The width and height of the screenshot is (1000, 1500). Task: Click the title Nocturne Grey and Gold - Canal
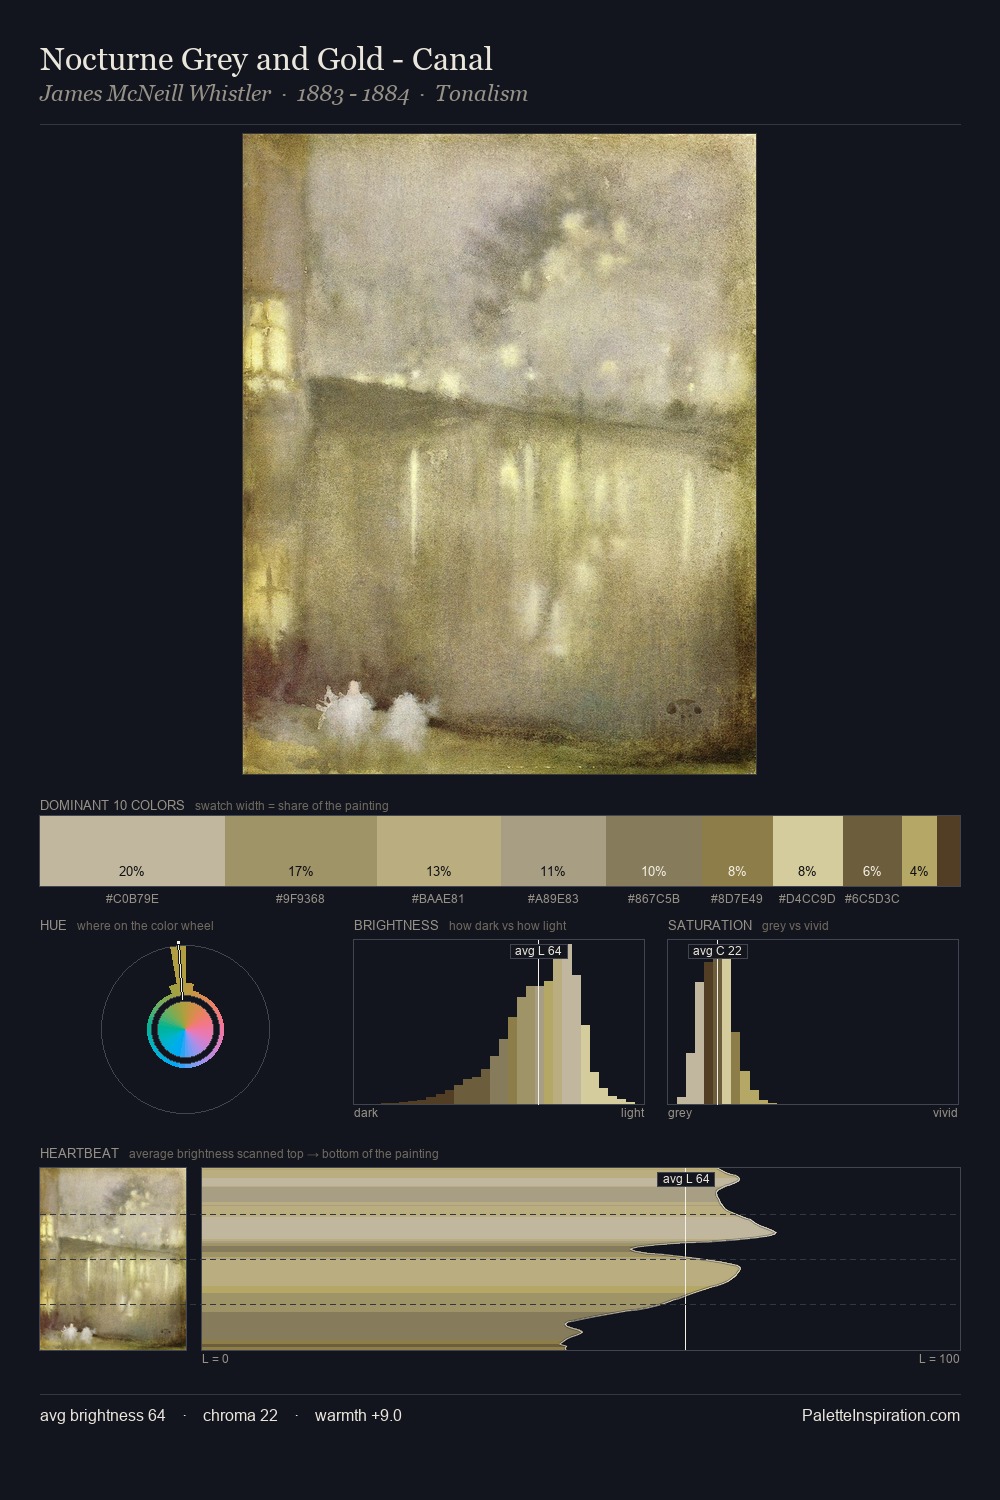click(266, 59)
